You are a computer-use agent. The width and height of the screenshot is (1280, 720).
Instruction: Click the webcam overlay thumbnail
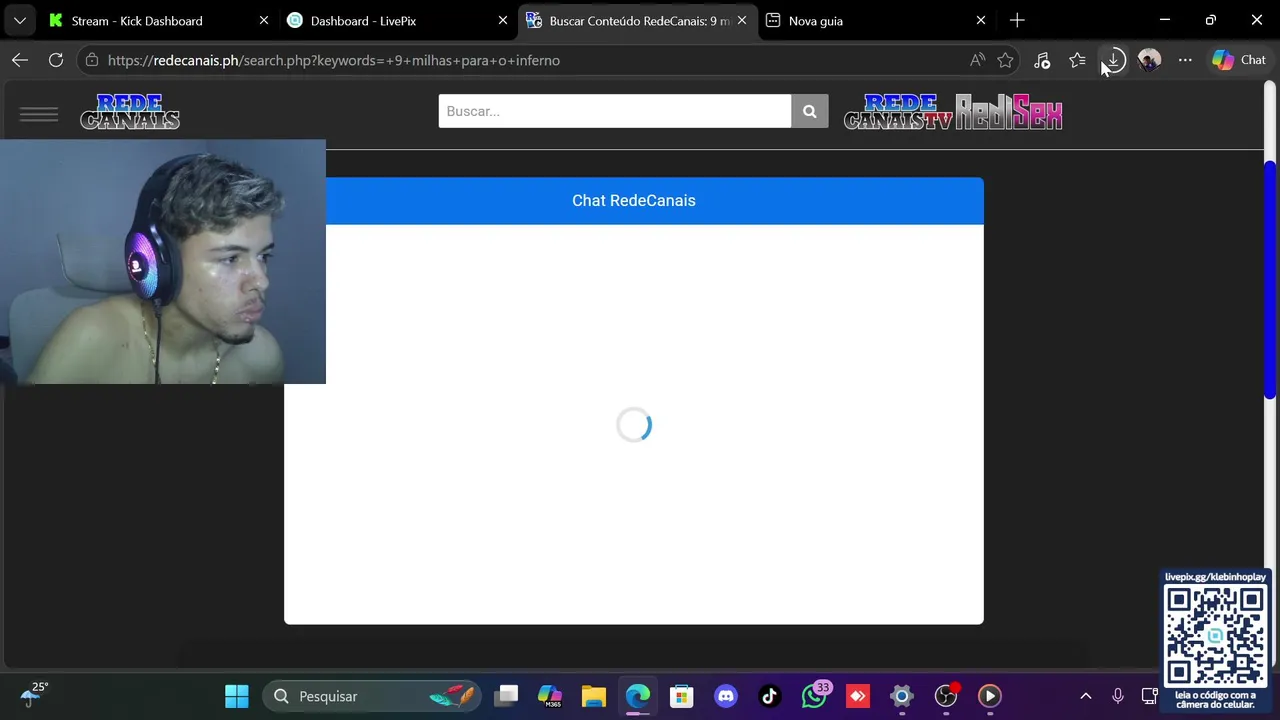click(x=163, y=262)
